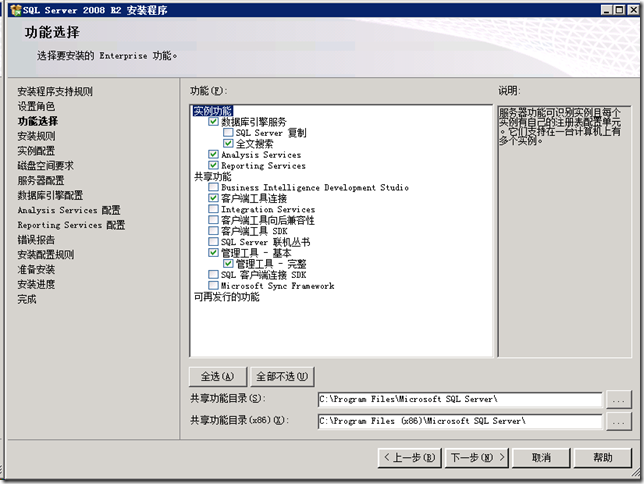Click 设置角色 step in sidebar
The height and width of the screenshot is (484, 644).
(36, 106)
